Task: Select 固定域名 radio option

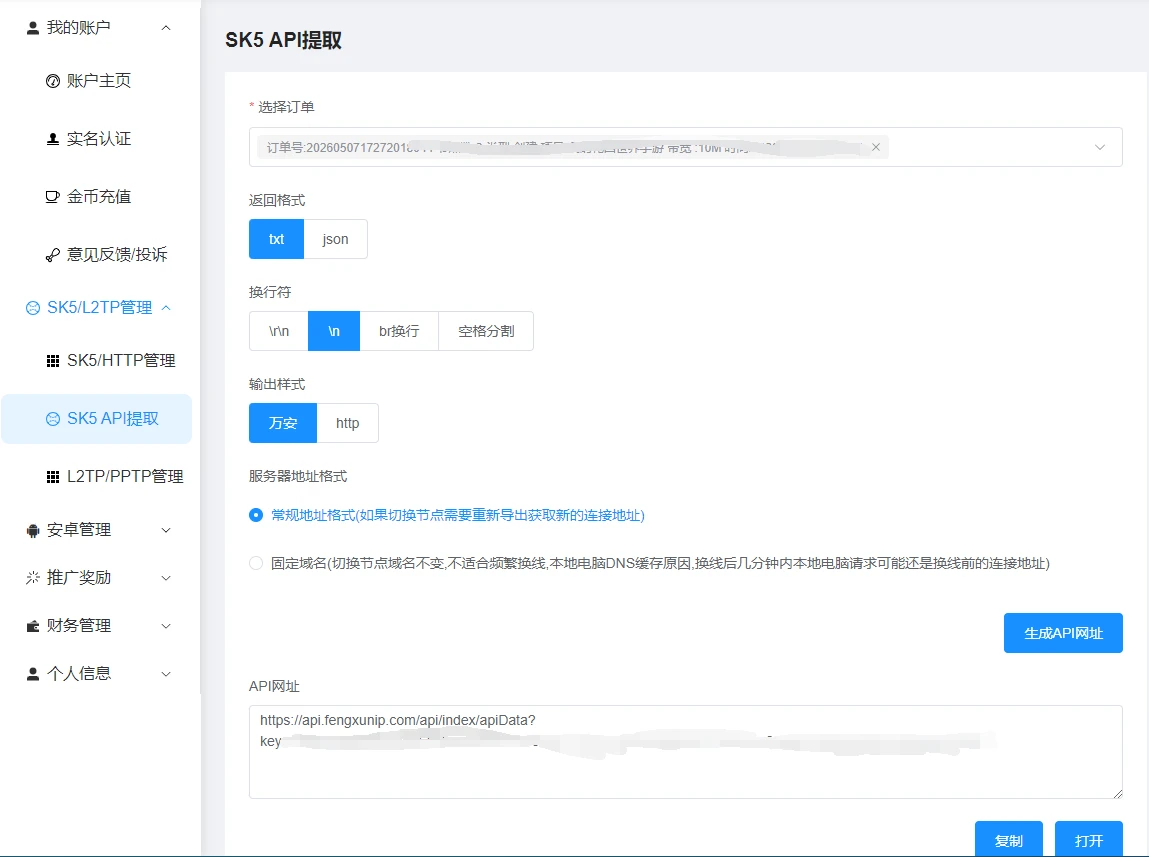Action: 256,563
